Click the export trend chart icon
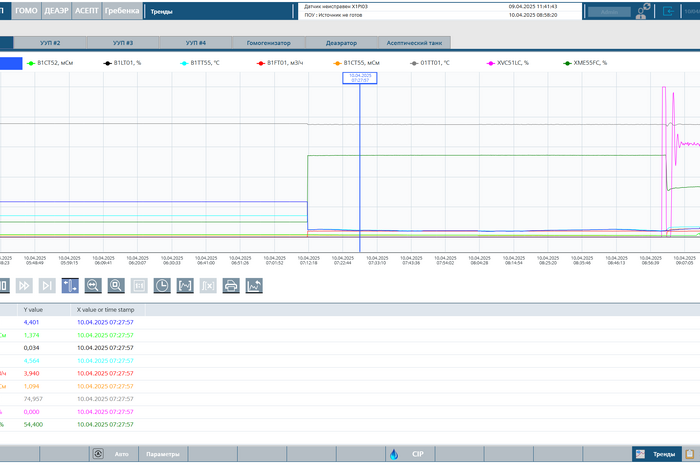 [254, 286]
